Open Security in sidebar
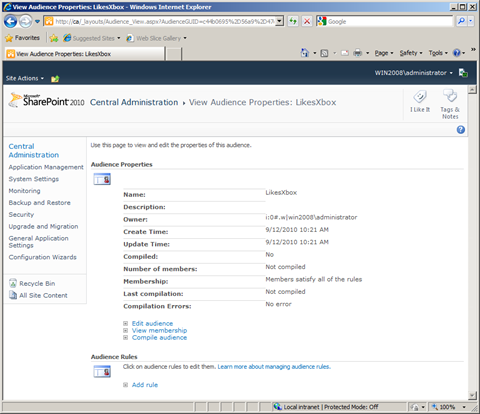The image size is (480, 414). (x=21, y=214)
